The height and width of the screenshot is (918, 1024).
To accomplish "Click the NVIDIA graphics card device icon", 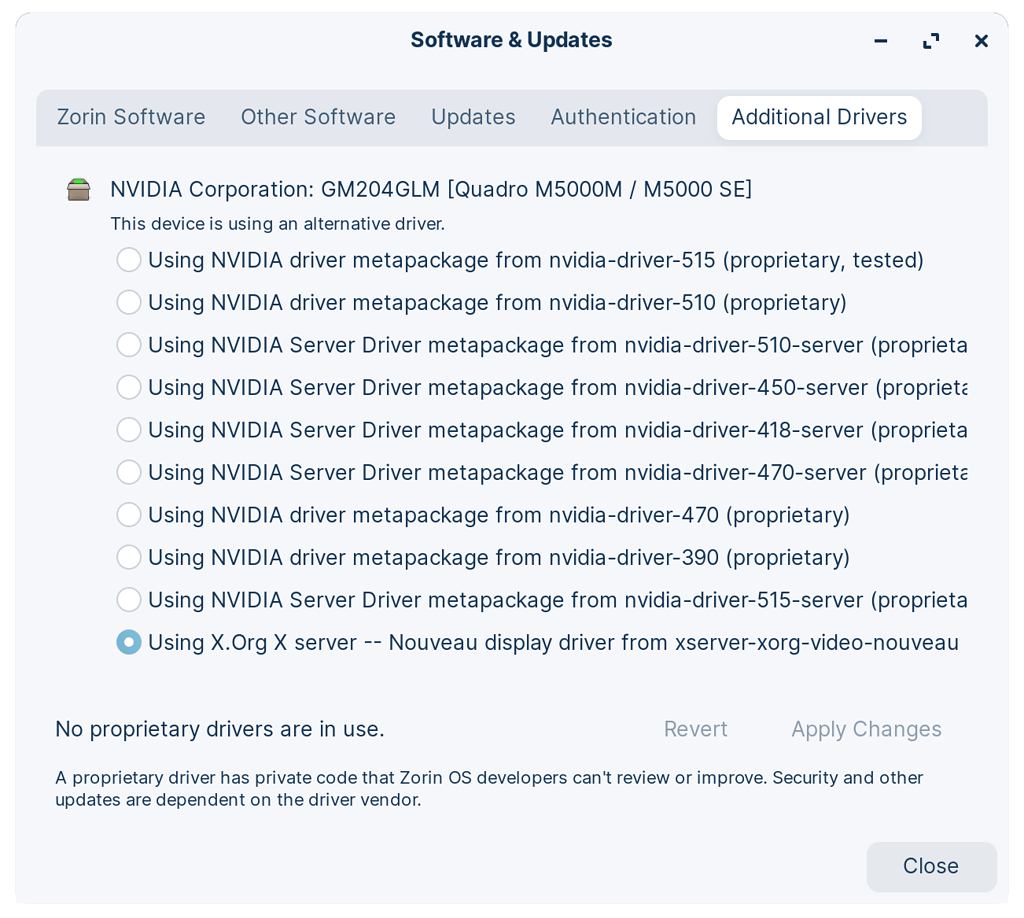I will (x=79, y=189).
